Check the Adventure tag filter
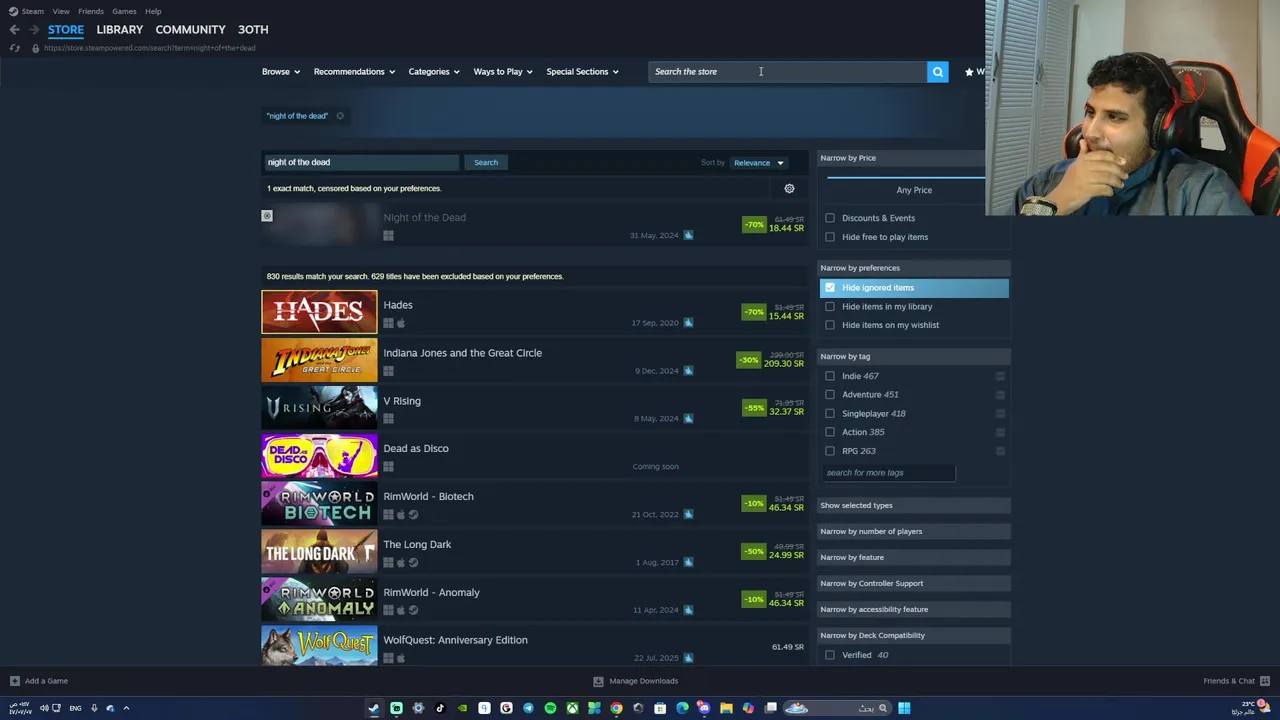This screenshot has height=720, width=1280. [x=830, y=394]
